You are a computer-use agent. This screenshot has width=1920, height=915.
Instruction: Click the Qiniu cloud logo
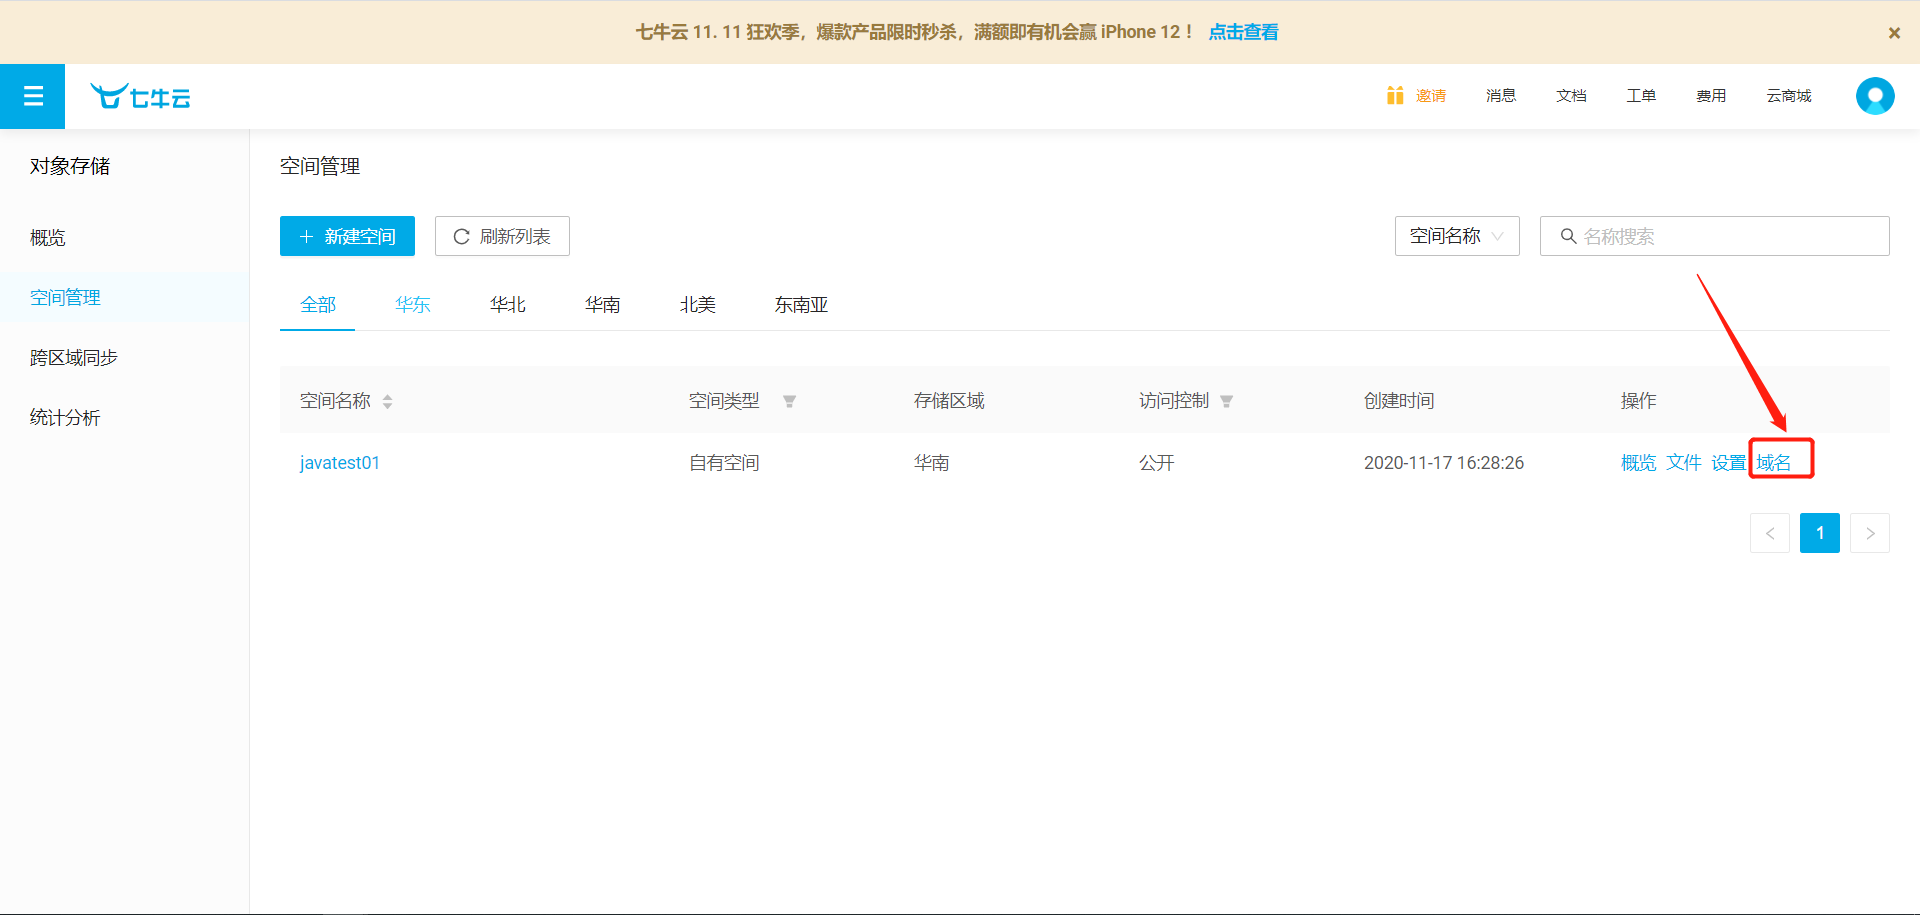pyautogui.click(x=140, y=96)
